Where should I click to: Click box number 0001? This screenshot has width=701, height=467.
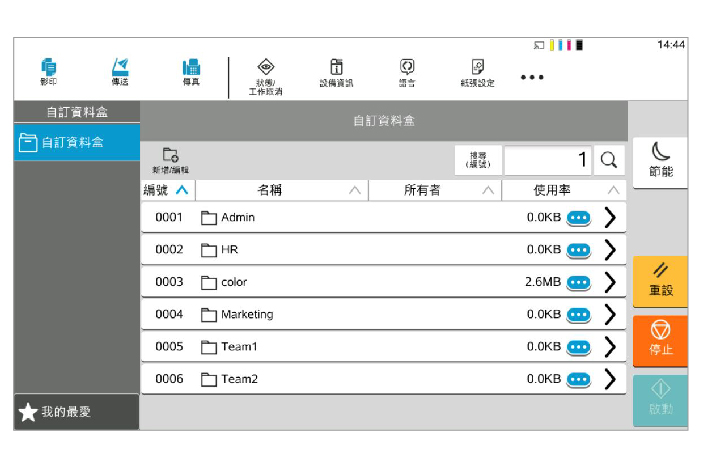[x=169, y=218]
